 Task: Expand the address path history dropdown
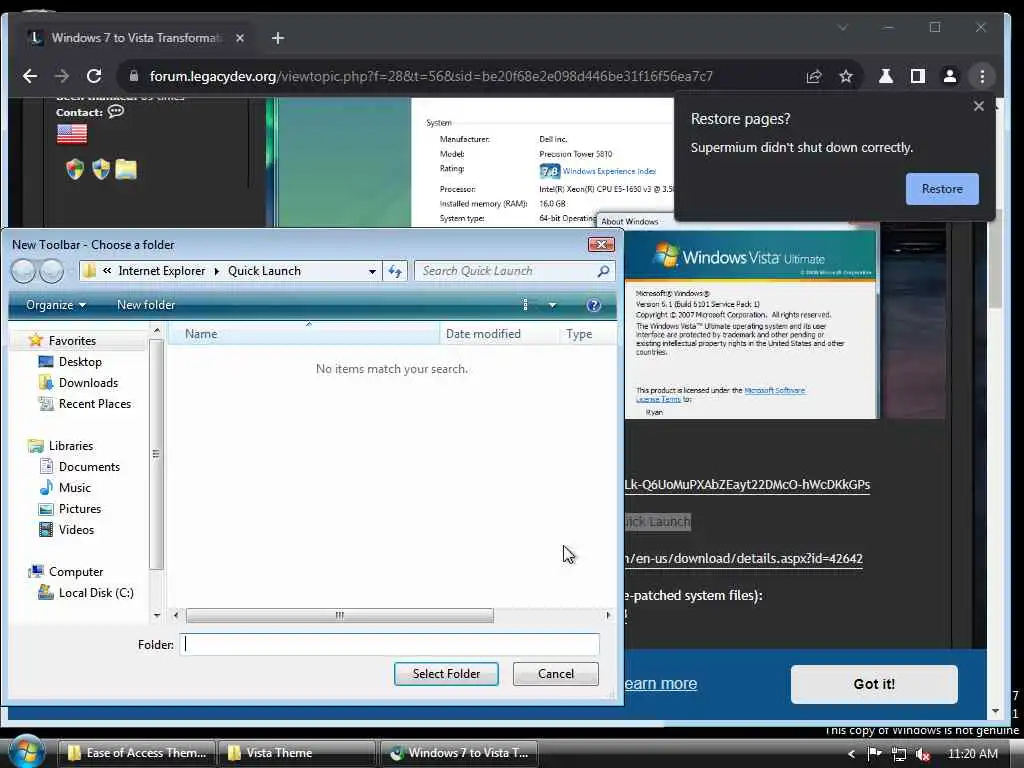[372, 271]
